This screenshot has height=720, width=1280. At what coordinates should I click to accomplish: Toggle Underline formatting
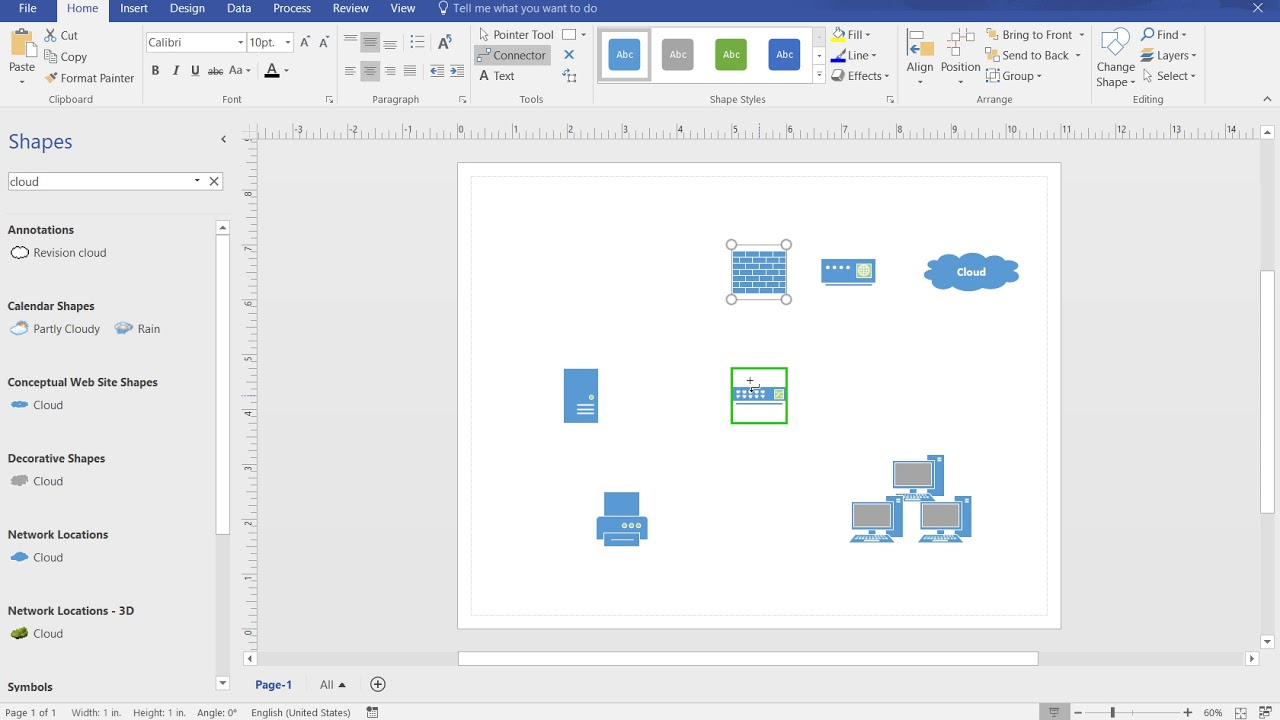195,71
